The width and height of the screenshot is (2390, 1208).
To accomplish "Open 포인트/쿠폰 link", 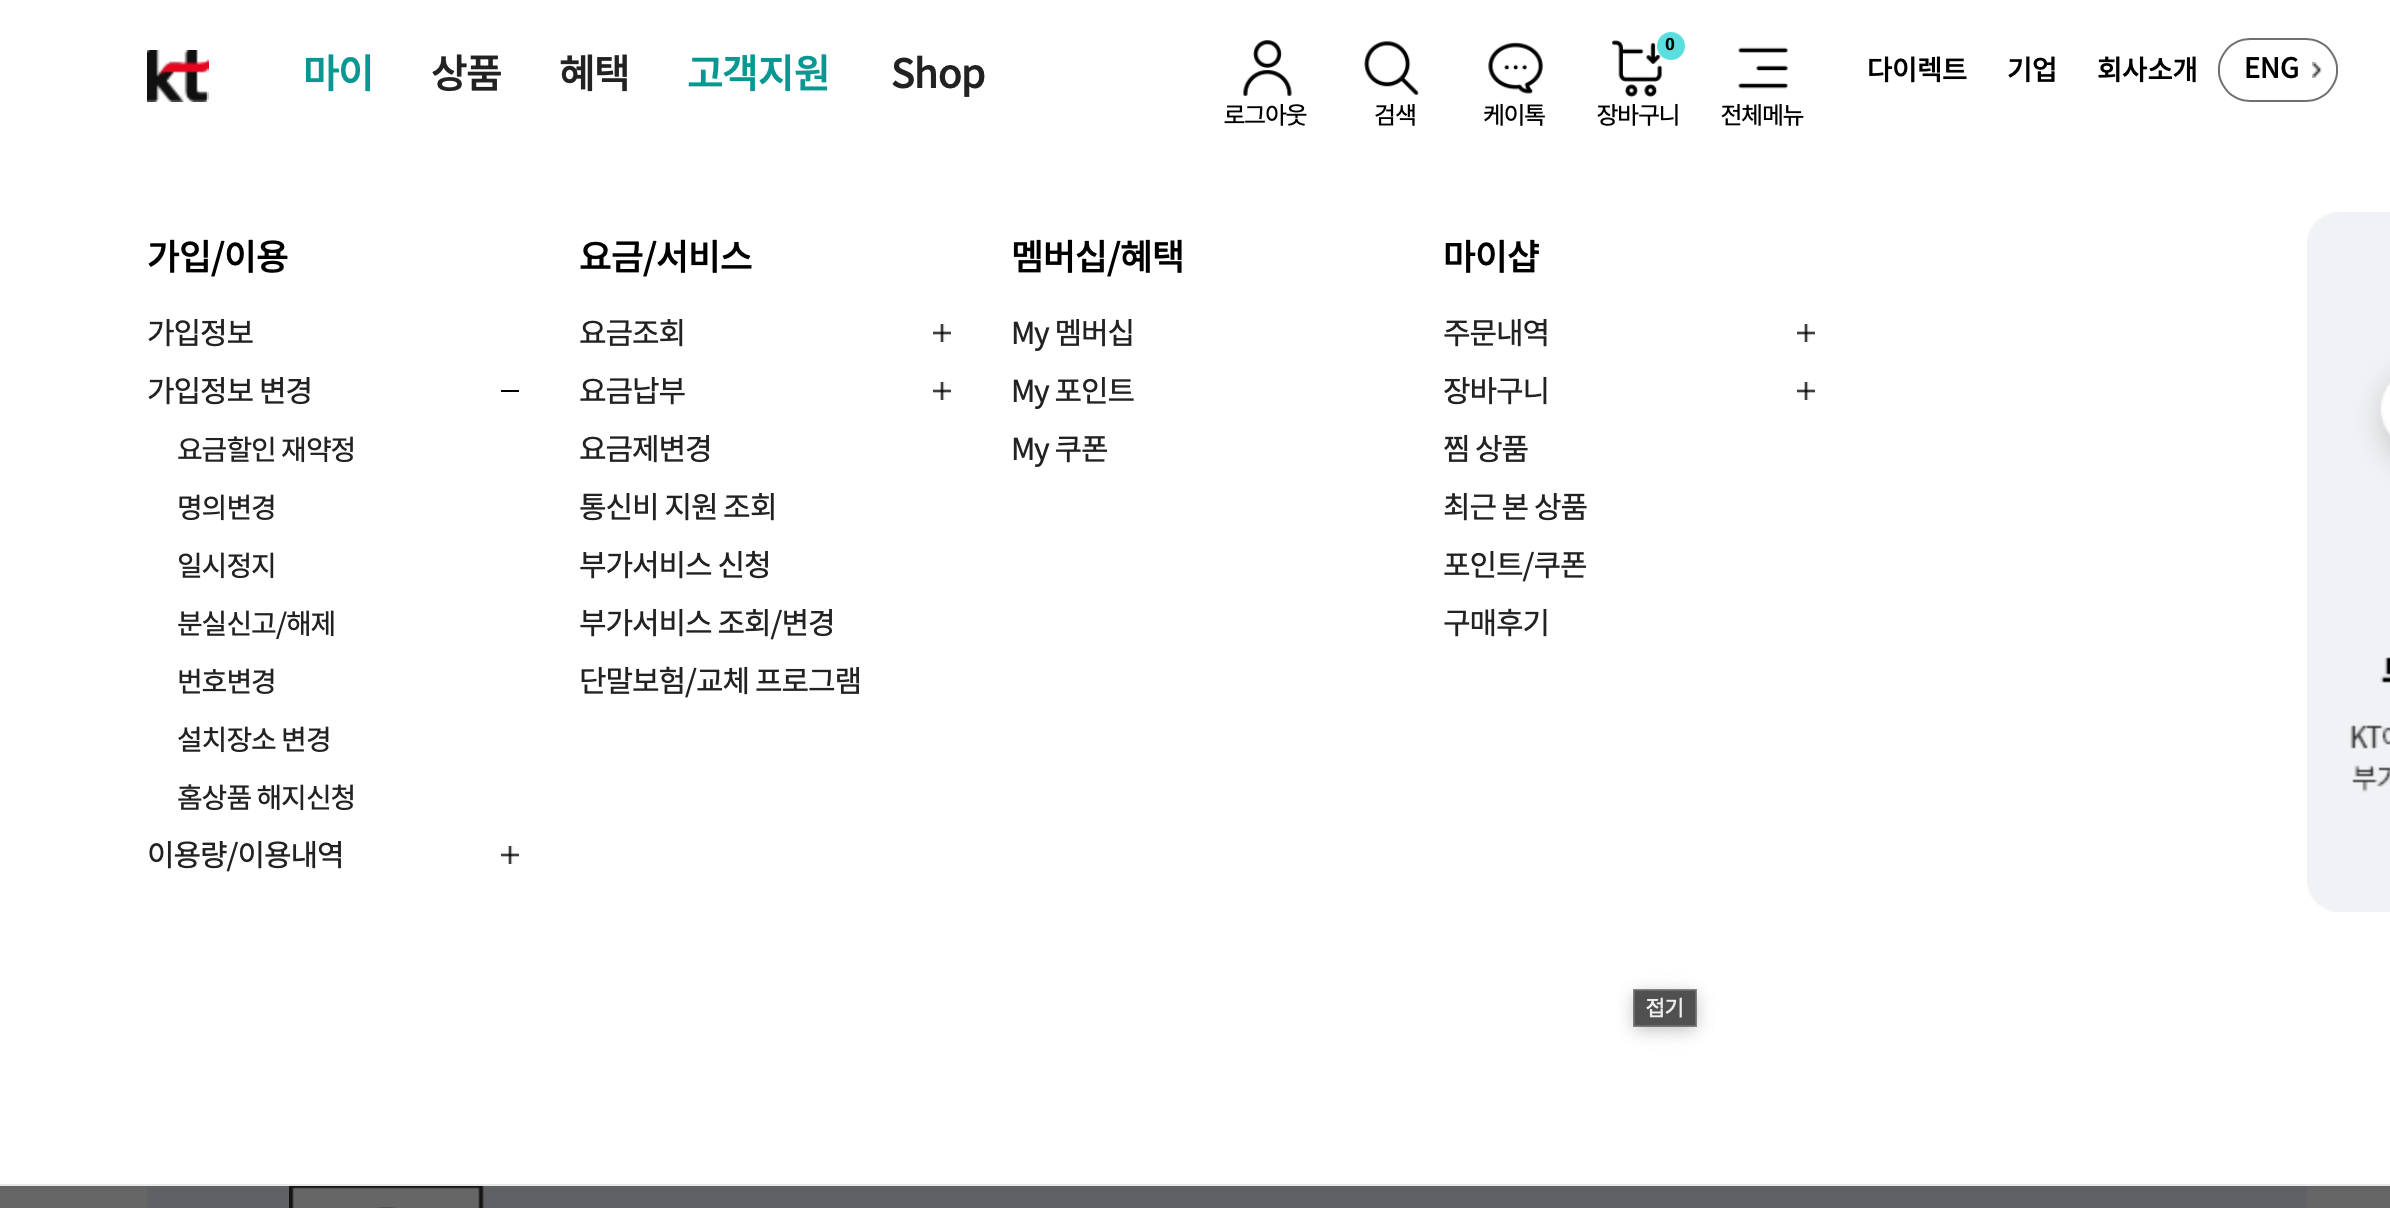I will pos(1515,564).
